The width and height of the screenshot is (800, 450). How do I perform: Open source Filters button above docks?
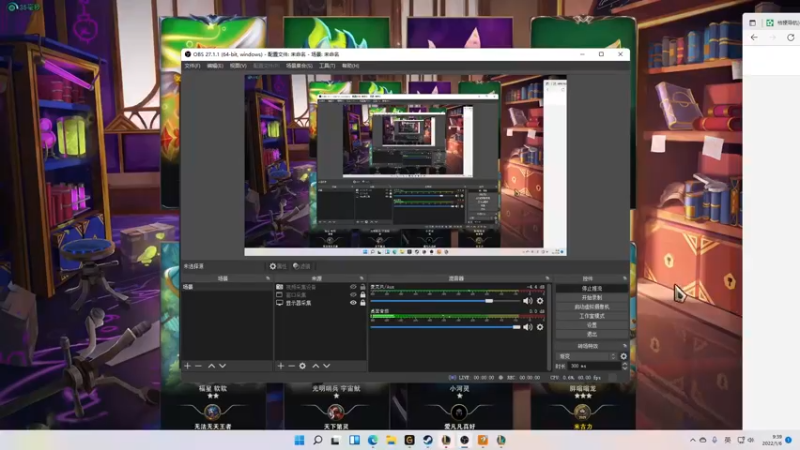(302, 266)
